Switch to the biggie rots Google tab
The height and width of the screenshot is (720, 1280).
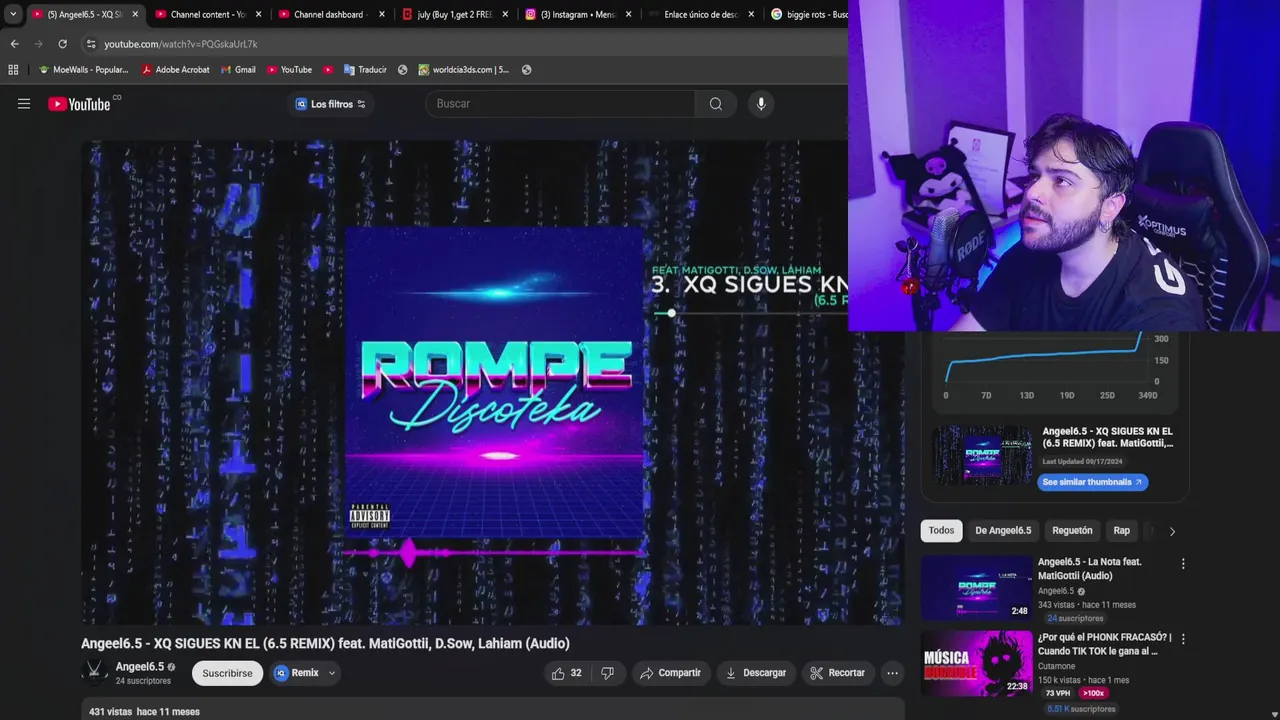807,15
